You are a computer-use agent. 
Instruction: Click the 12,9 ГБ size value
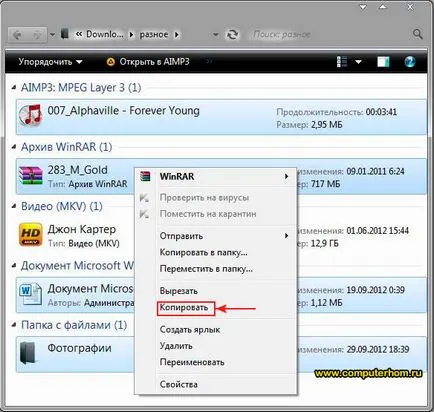coord(325,244)
